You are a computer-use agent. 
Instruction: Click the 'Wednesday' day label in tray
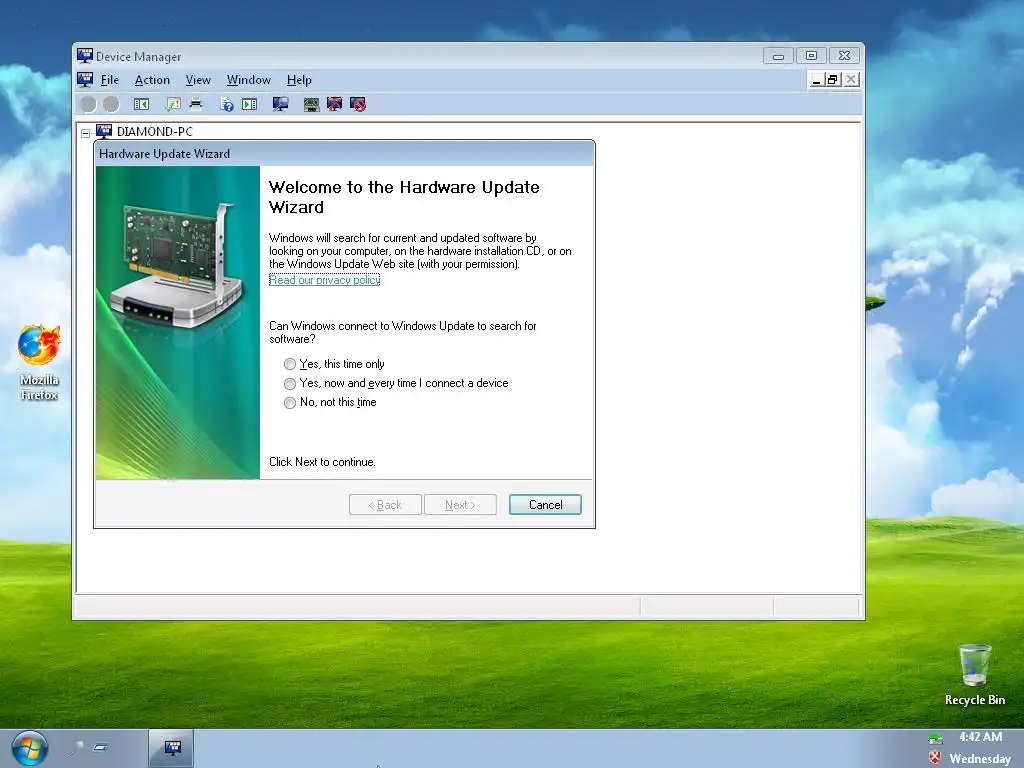pos(980,758)
